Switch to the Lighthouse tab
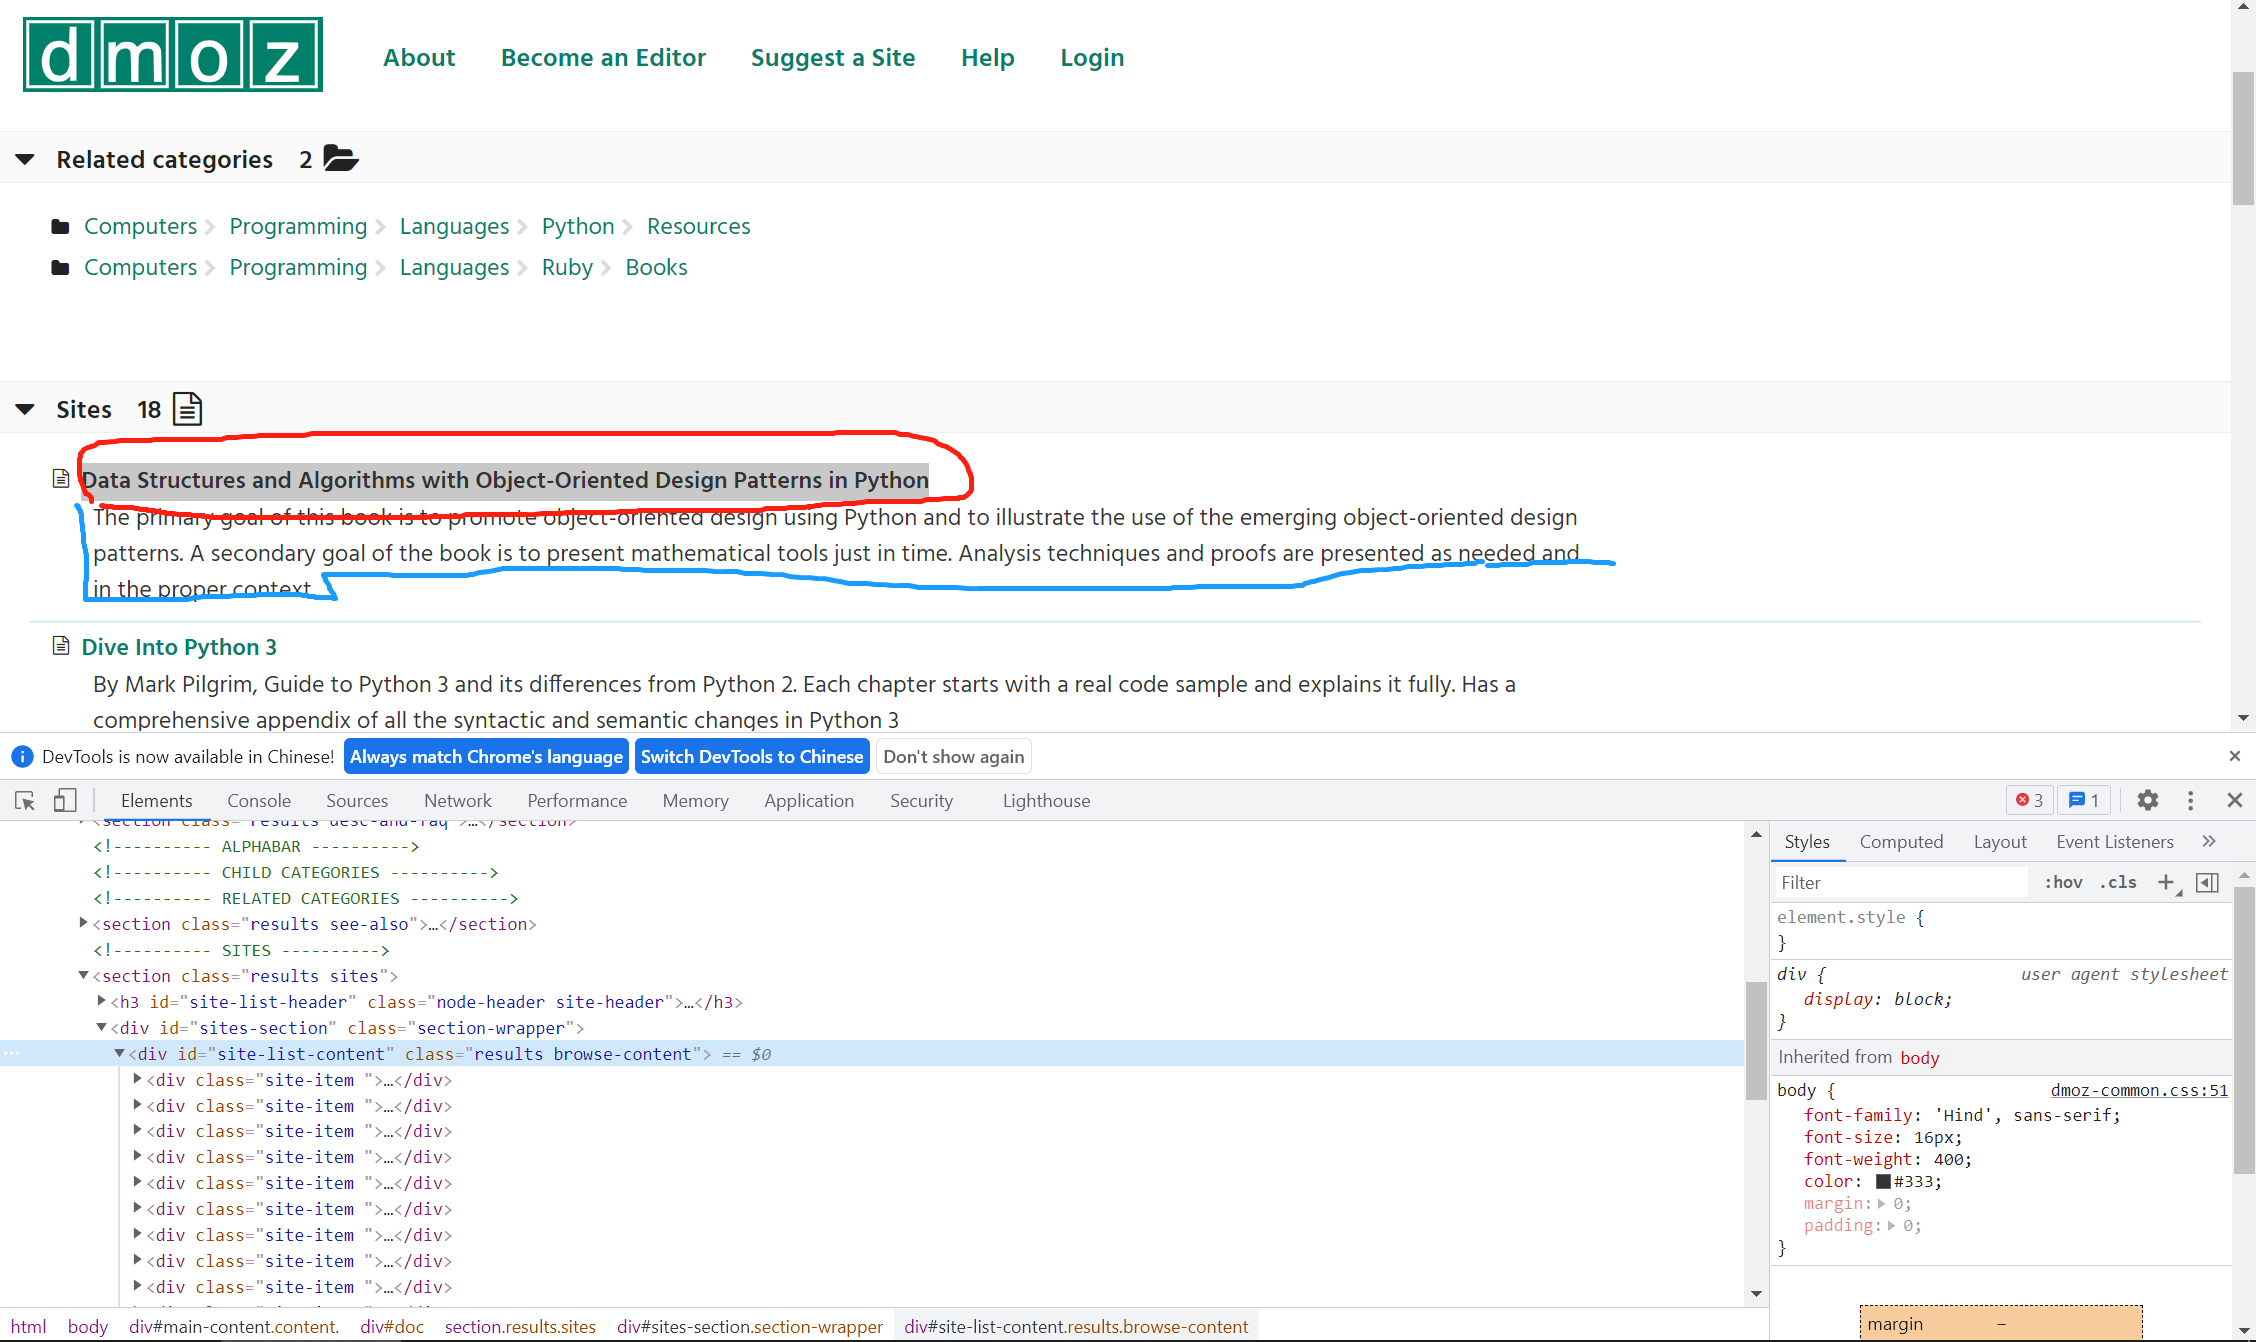 pyautogui.click(x=1046, y=800)
